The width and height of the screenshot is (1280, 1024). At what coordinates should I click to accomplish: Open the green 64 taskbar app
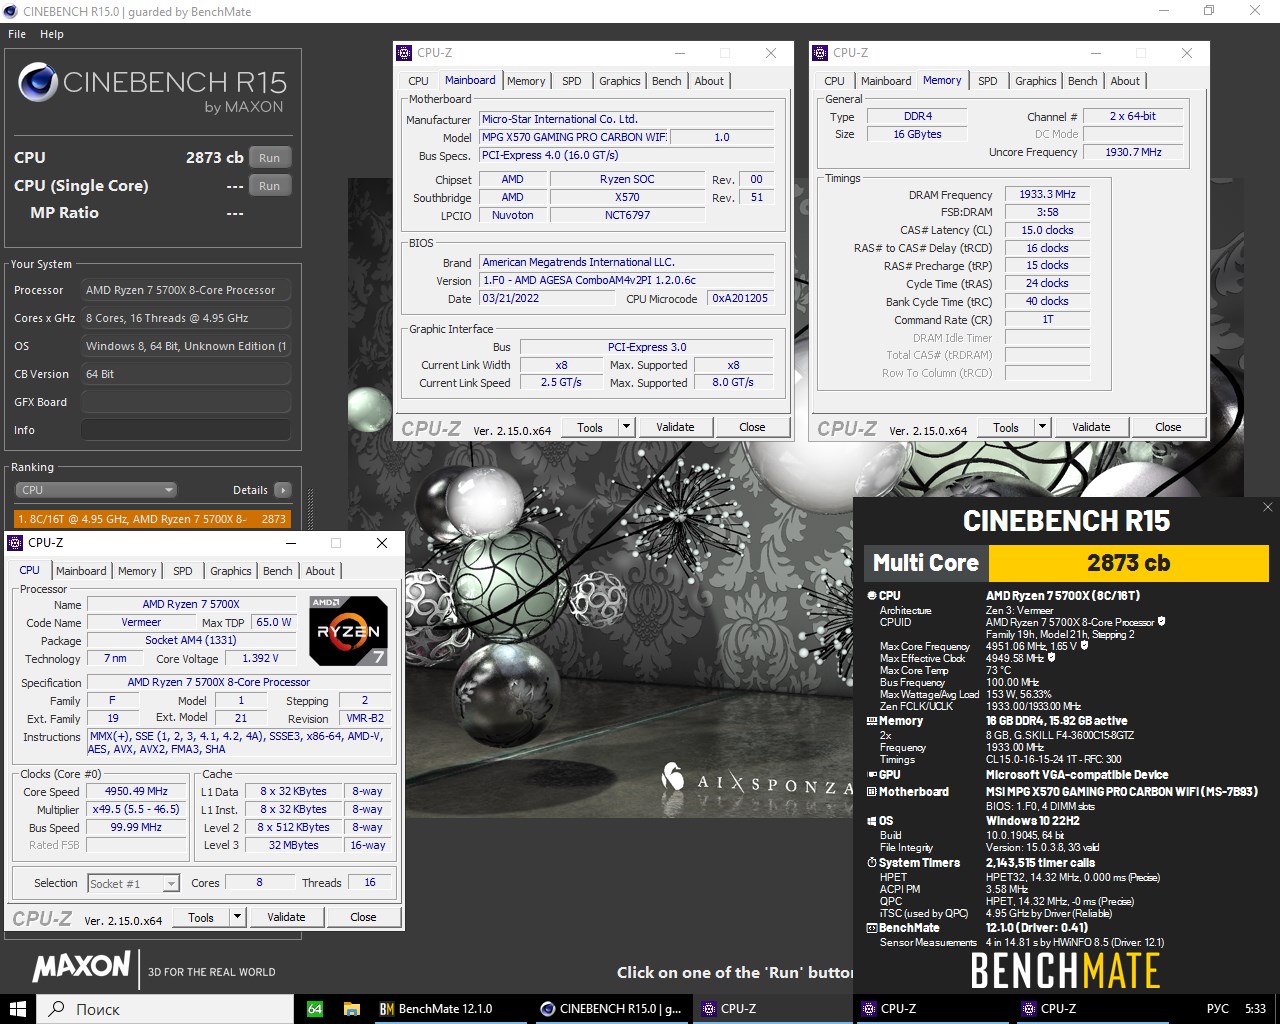coord(315,1008)
